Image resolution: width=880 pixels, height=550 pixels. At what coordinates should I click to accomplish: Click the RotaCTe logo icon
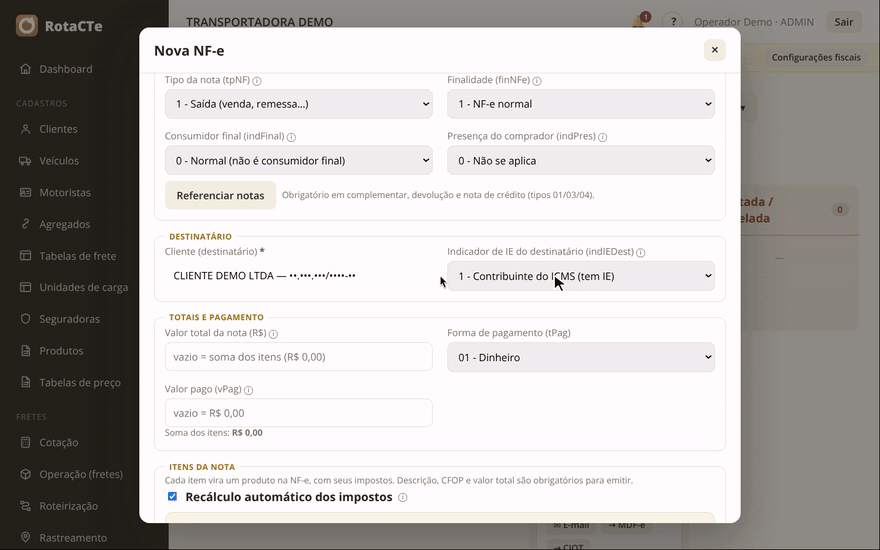[26, 26]
